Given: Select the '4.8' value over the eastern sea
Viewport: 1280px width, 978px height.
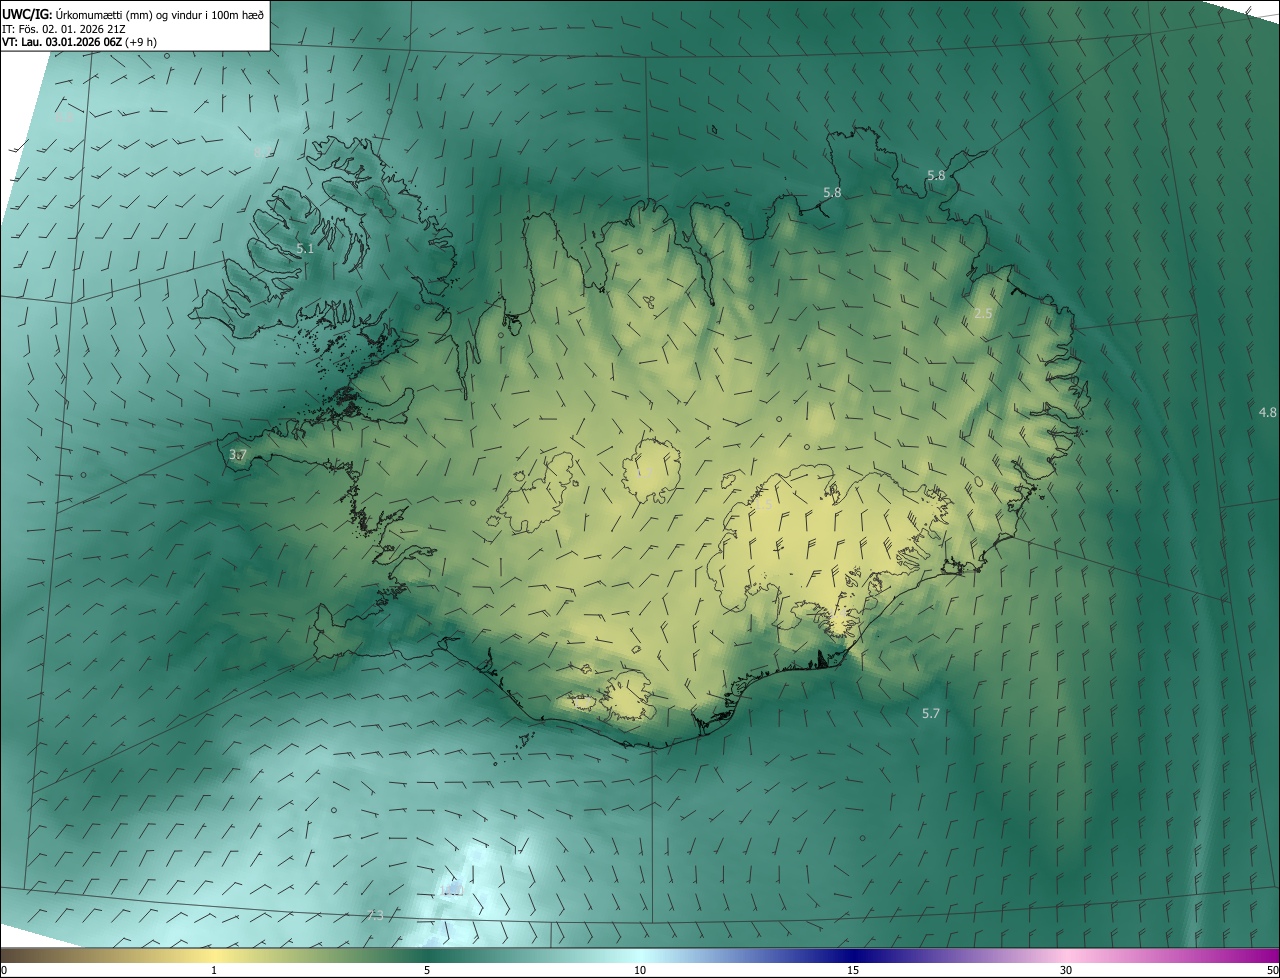Looking at the screenshot, I should (x=1267, y=412).
